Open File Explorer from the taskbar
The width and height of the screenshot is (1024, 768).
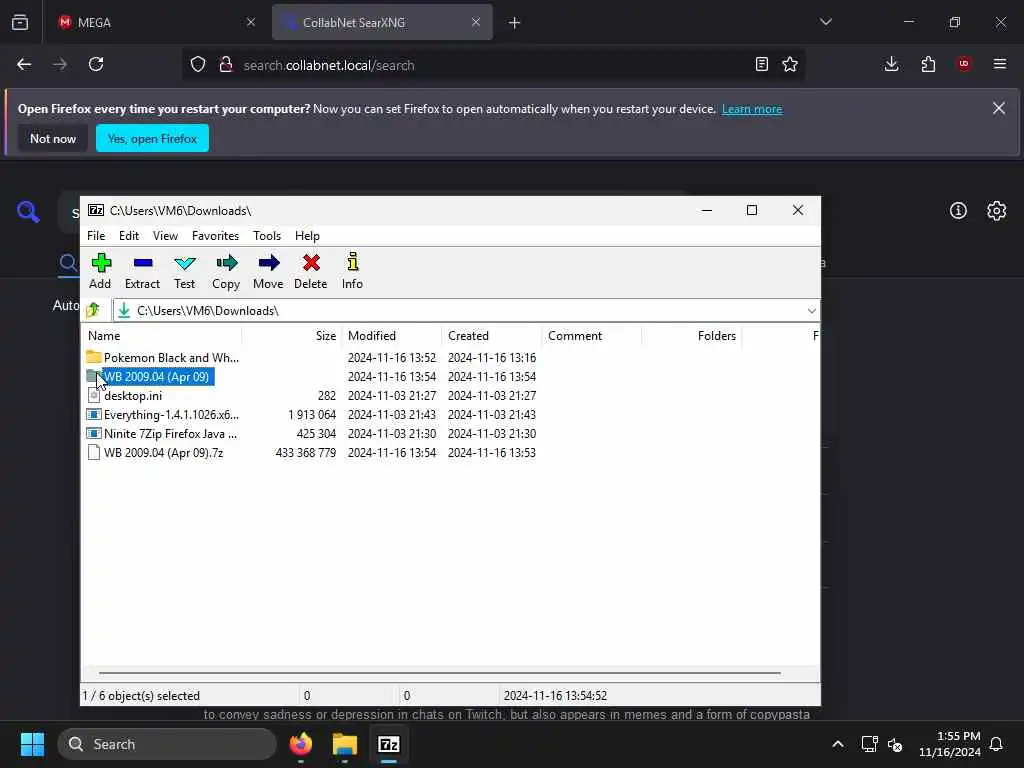pyautogui.click(x=345, y=744)
